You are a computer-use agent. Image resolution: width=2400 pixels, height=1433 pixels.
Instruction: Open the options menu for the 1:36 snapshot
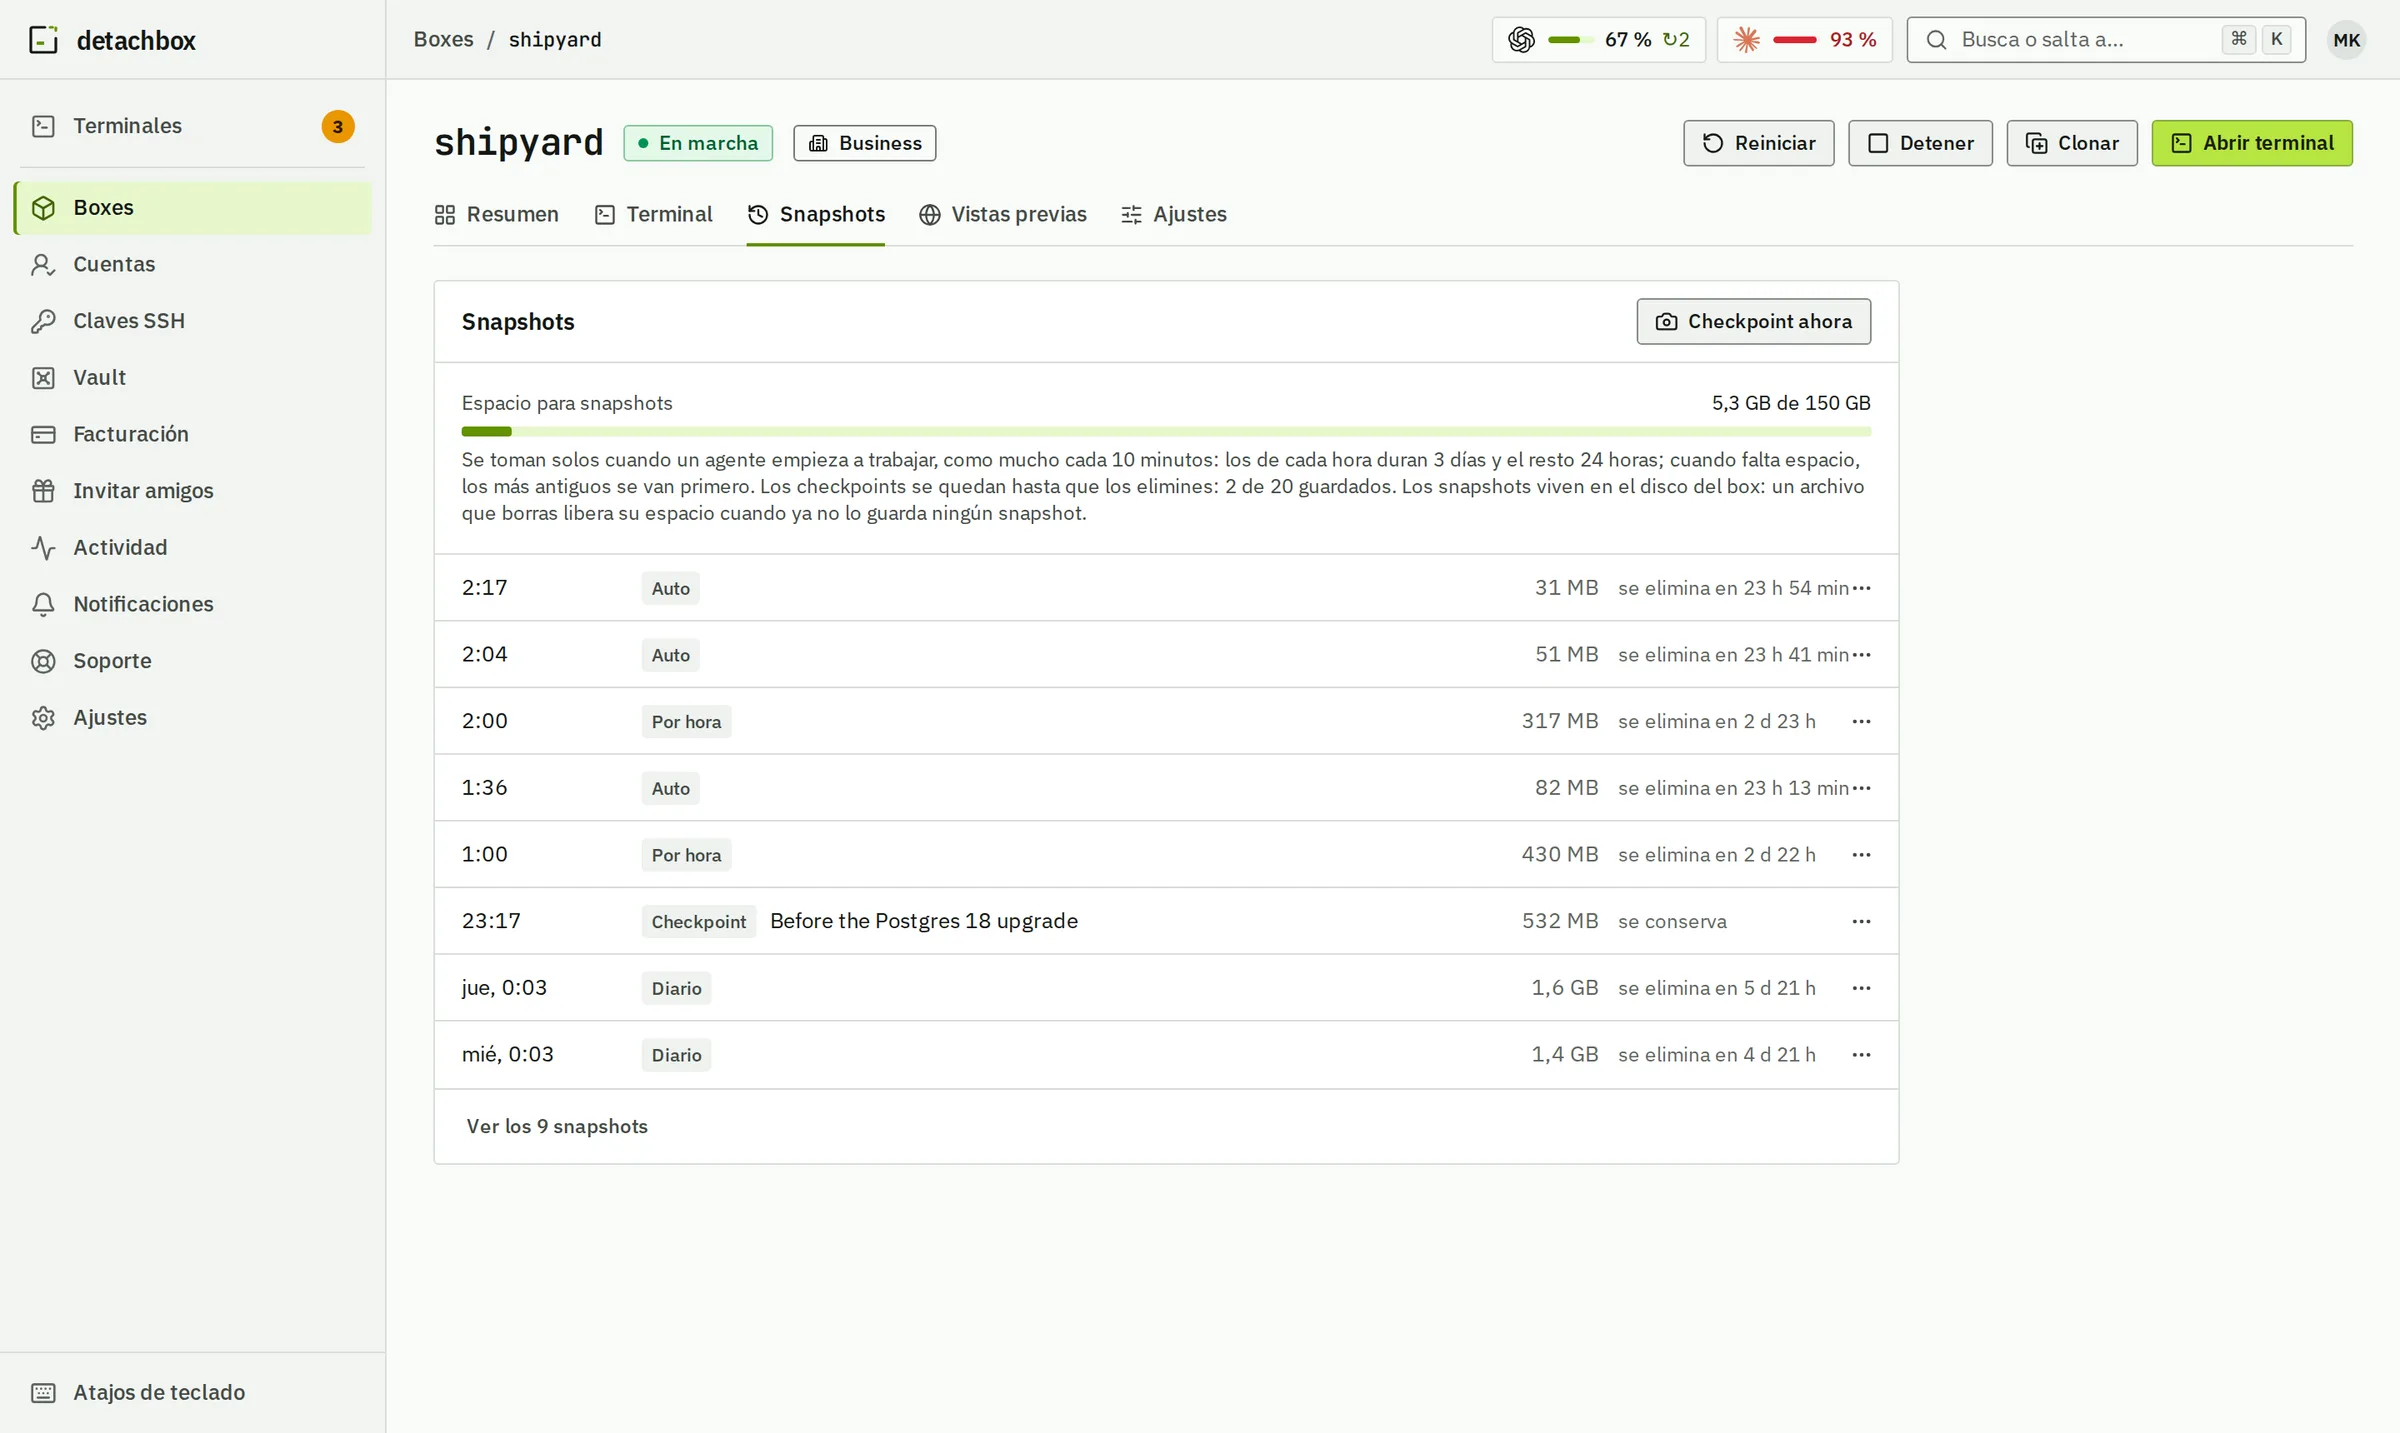tap(1860, 788)
